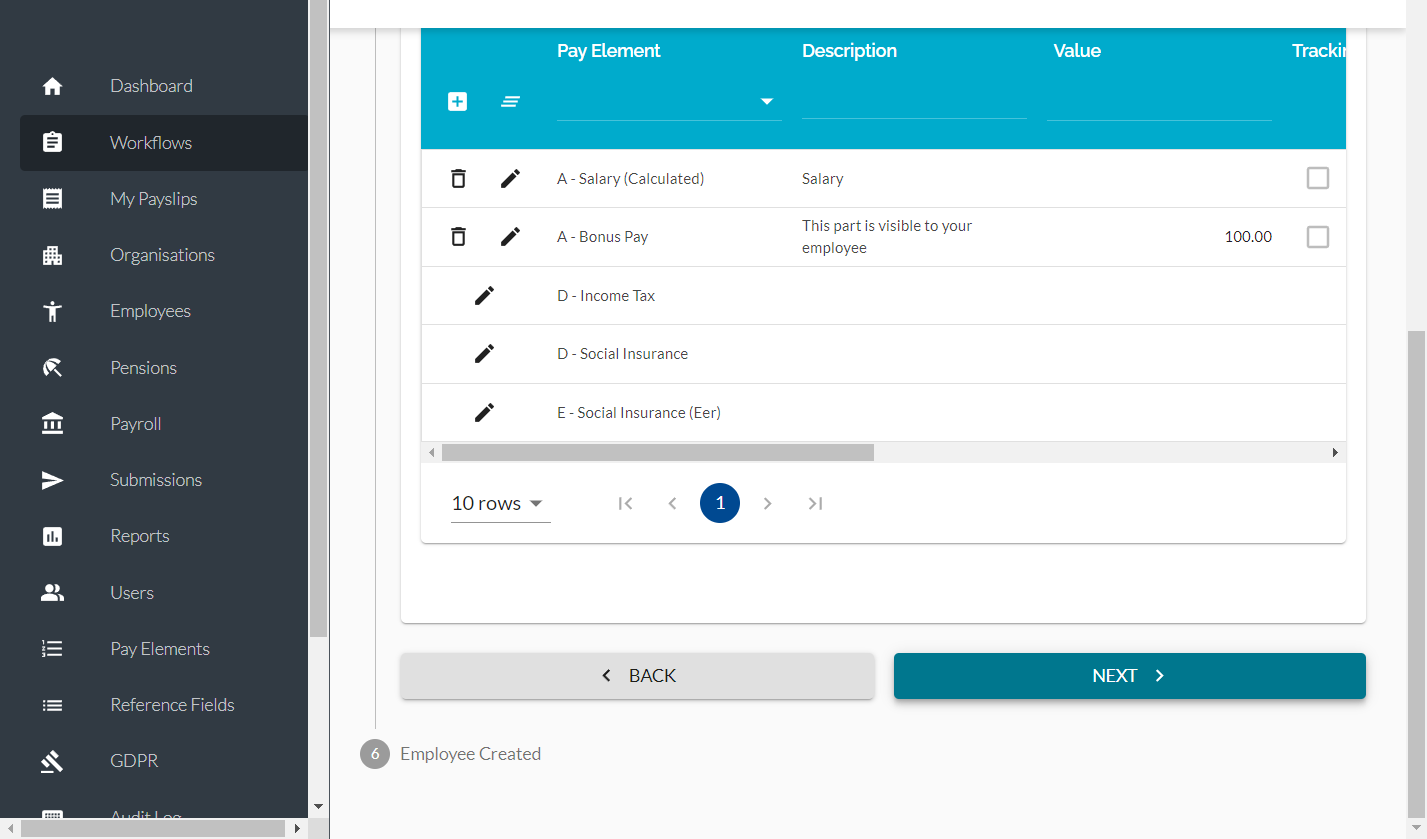This screenshot has width=1427, height=839.
Task: Click the Dashboard home icon
Action: pos(53,86)
